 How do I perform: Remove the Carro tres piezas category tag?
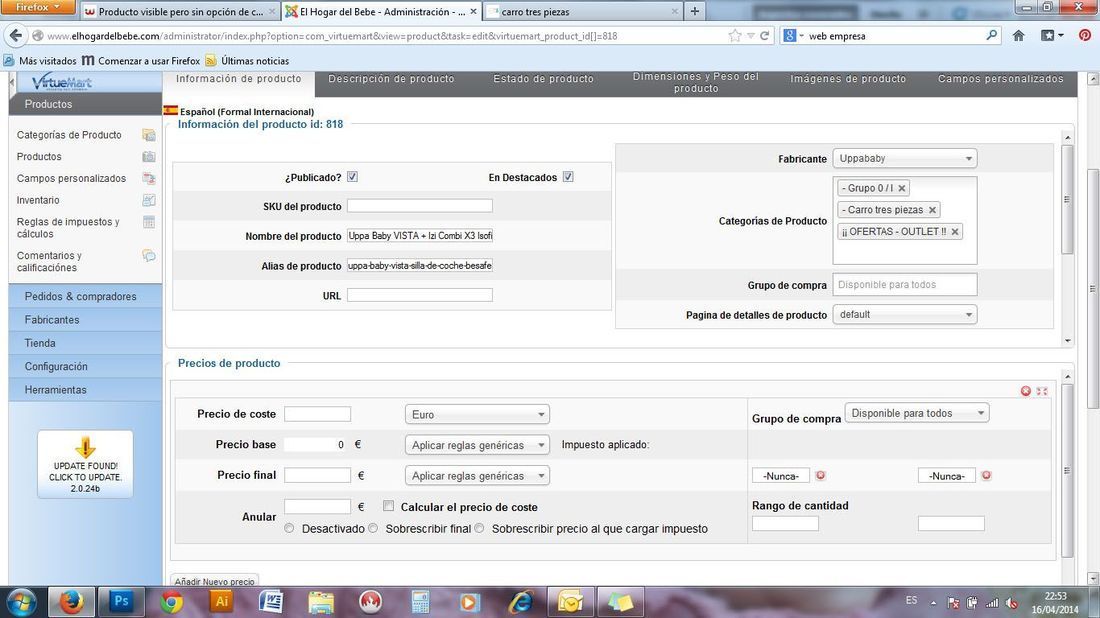pyautogui.click(x=932, y=210)
